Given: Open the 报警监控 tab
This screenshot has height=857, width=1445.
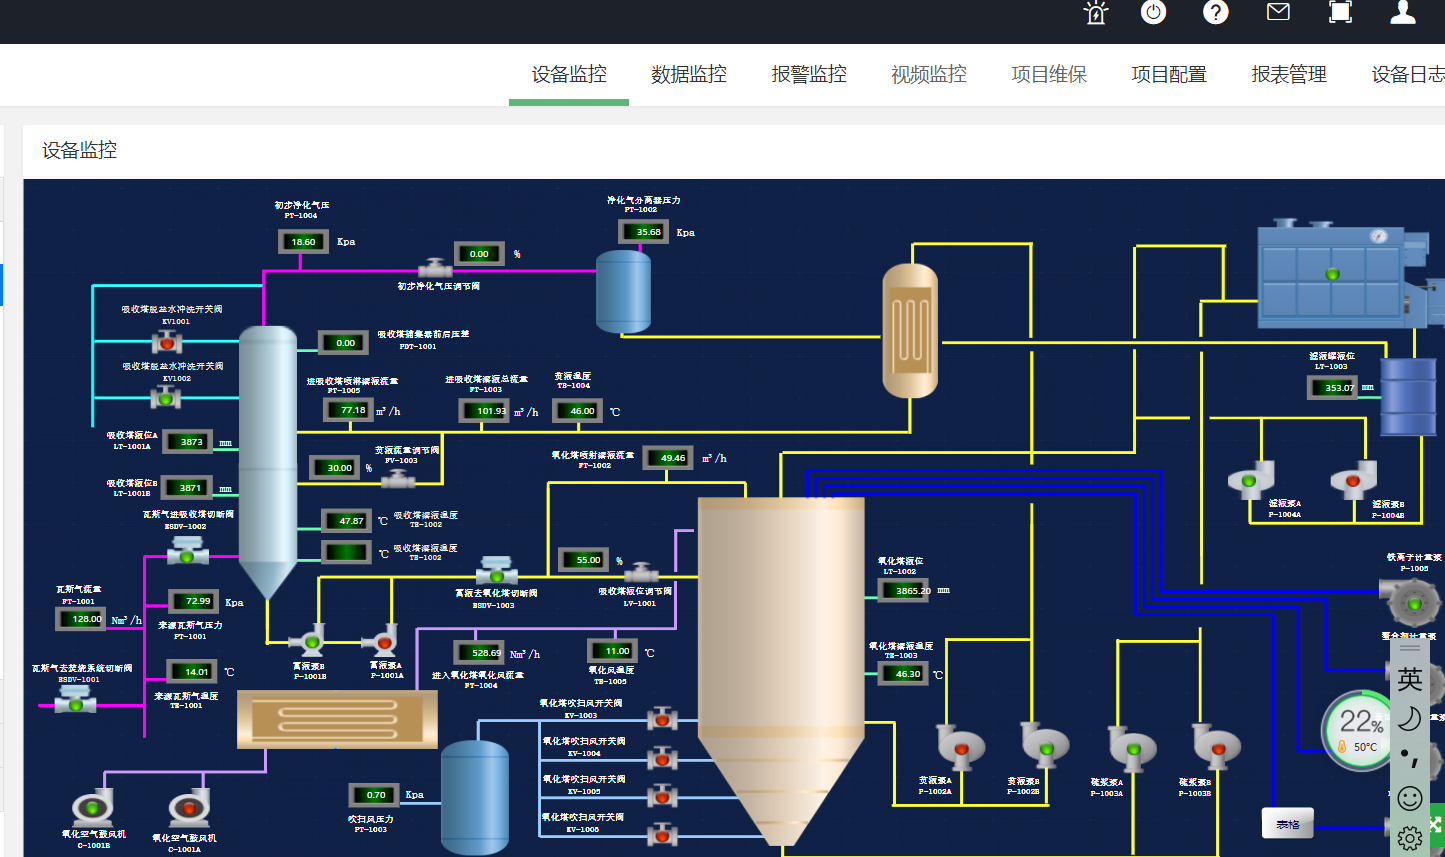Looking at the screenshot, I should click(809, 75).
